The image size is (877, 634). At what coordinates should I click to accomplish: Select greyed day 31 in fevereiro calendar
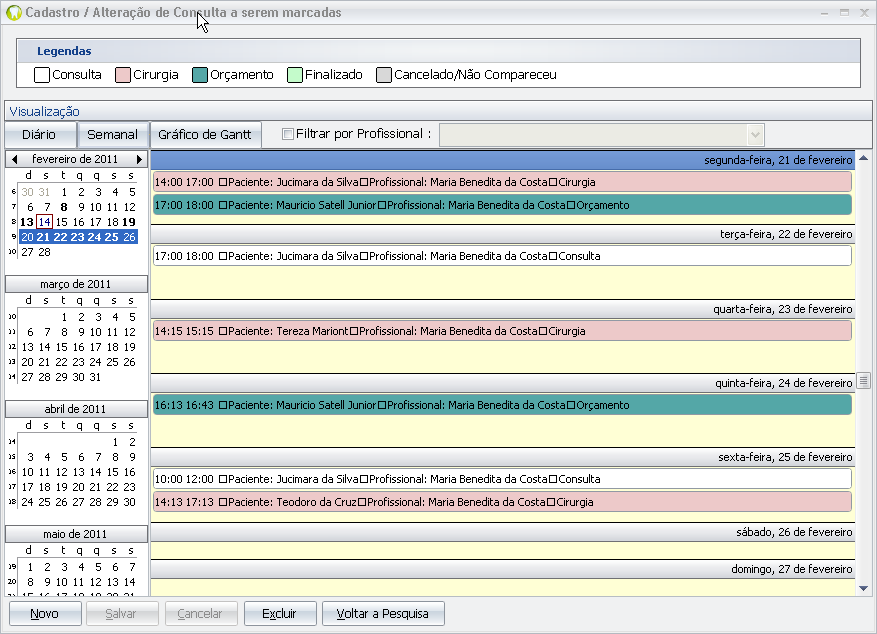45,192
